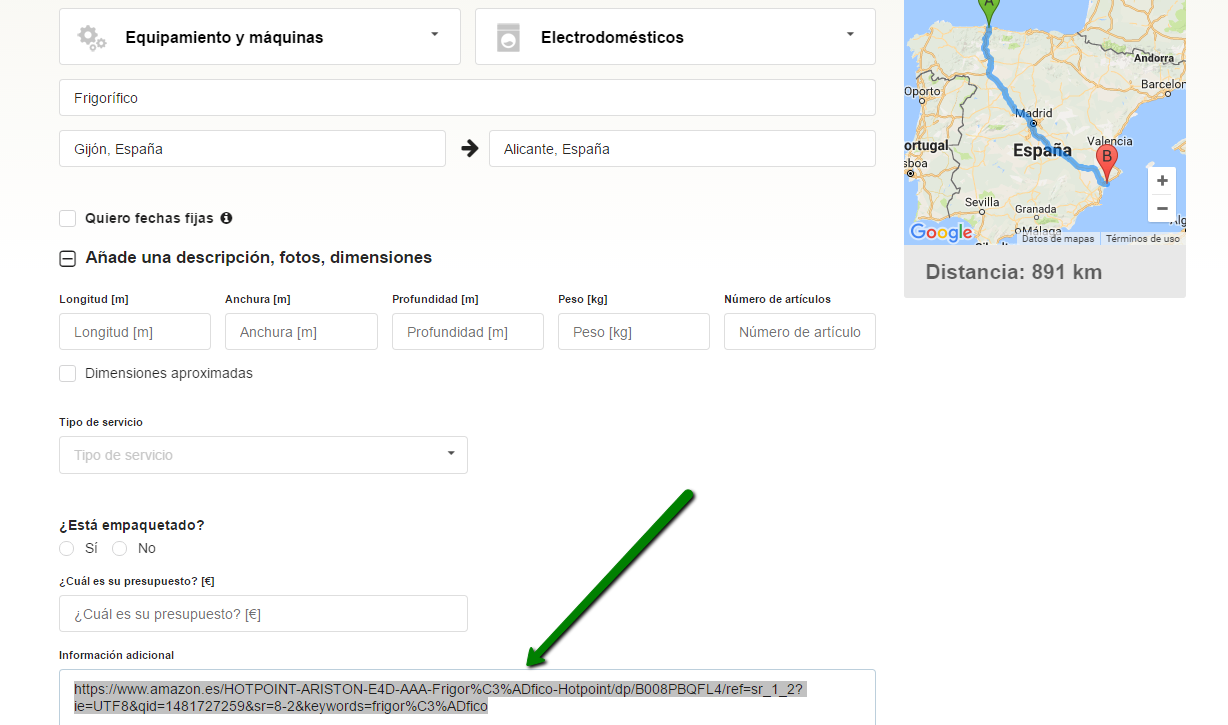The width and height of the screenshot is (1228, 725).
Task: Enable the Quiero fechas fijas checkbox
Action: [x=68, y=218]
